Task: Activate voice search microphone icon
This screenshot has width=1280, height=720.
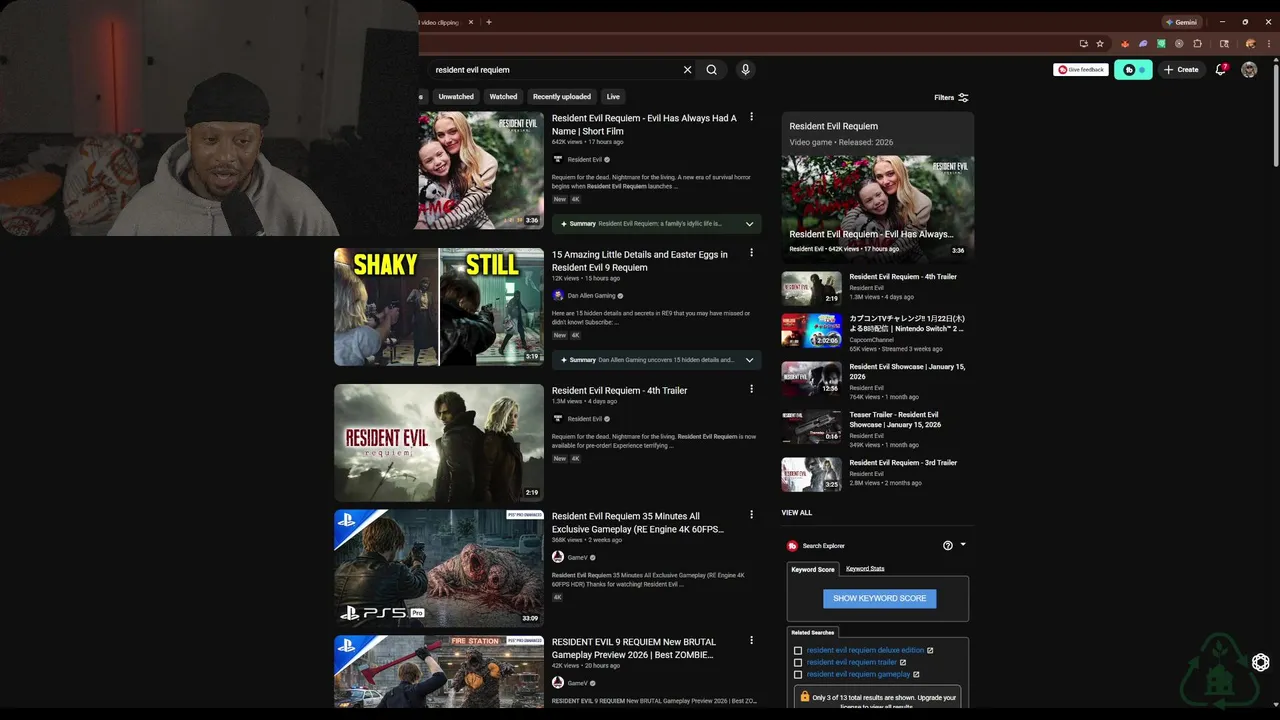Action: click(x=745, y=70)
